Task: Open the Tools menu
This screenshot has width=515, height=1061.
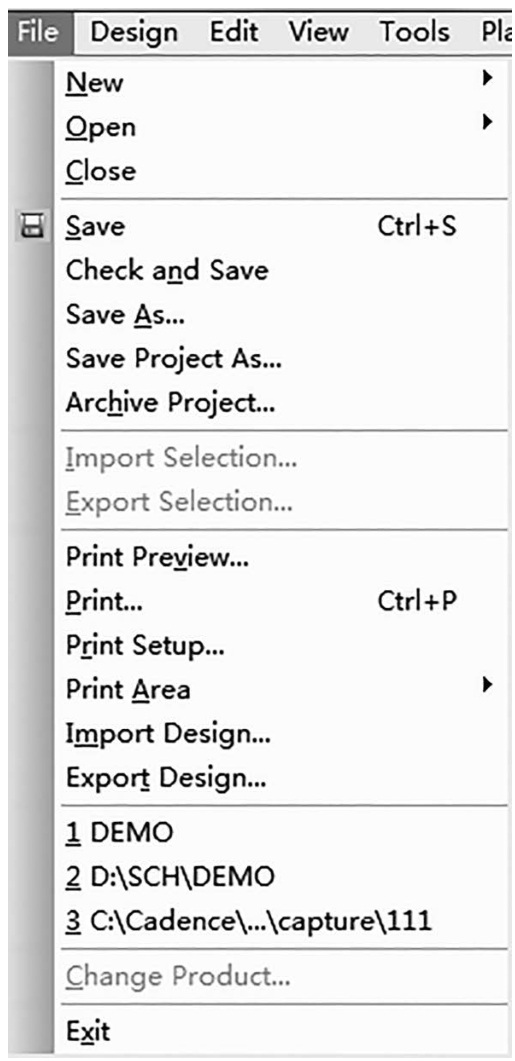Action: 414,32
